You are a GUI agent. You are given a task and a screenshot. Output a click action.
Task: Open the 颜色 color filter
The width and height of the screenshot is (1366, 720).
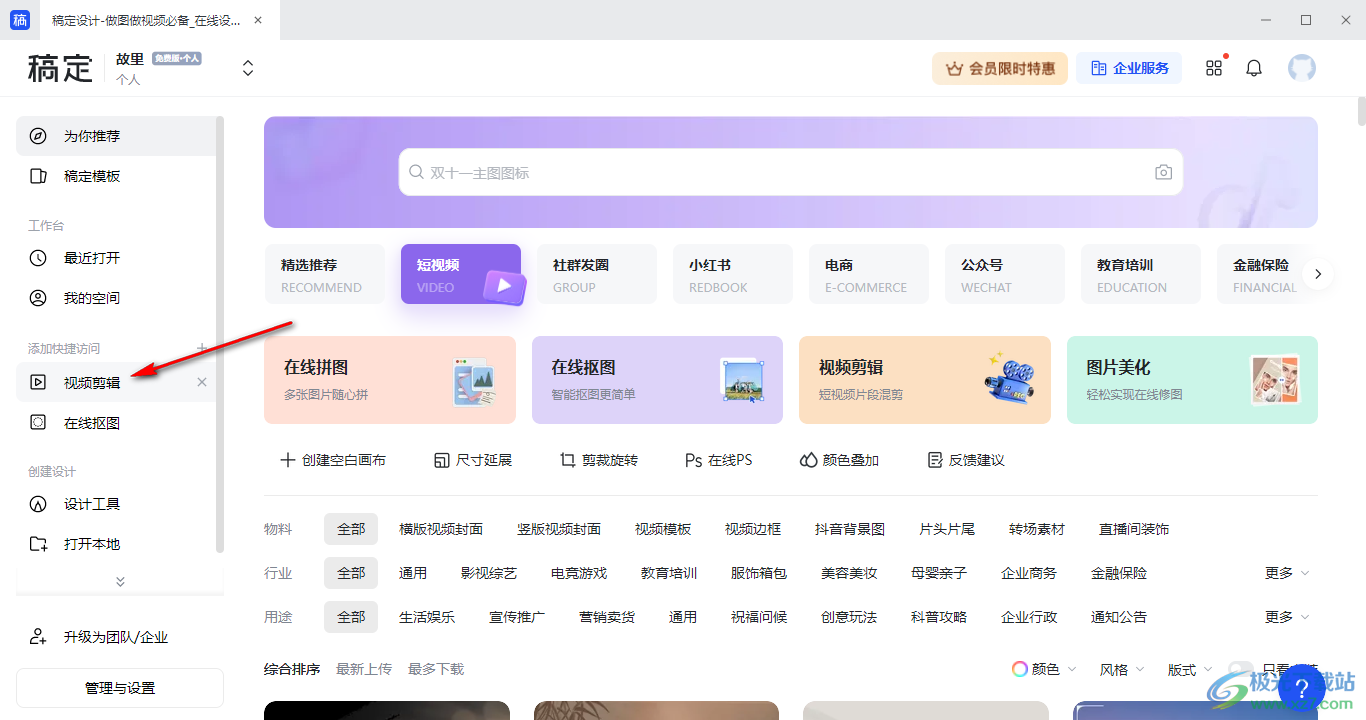pyautogui.click(x=1044, y=669)
